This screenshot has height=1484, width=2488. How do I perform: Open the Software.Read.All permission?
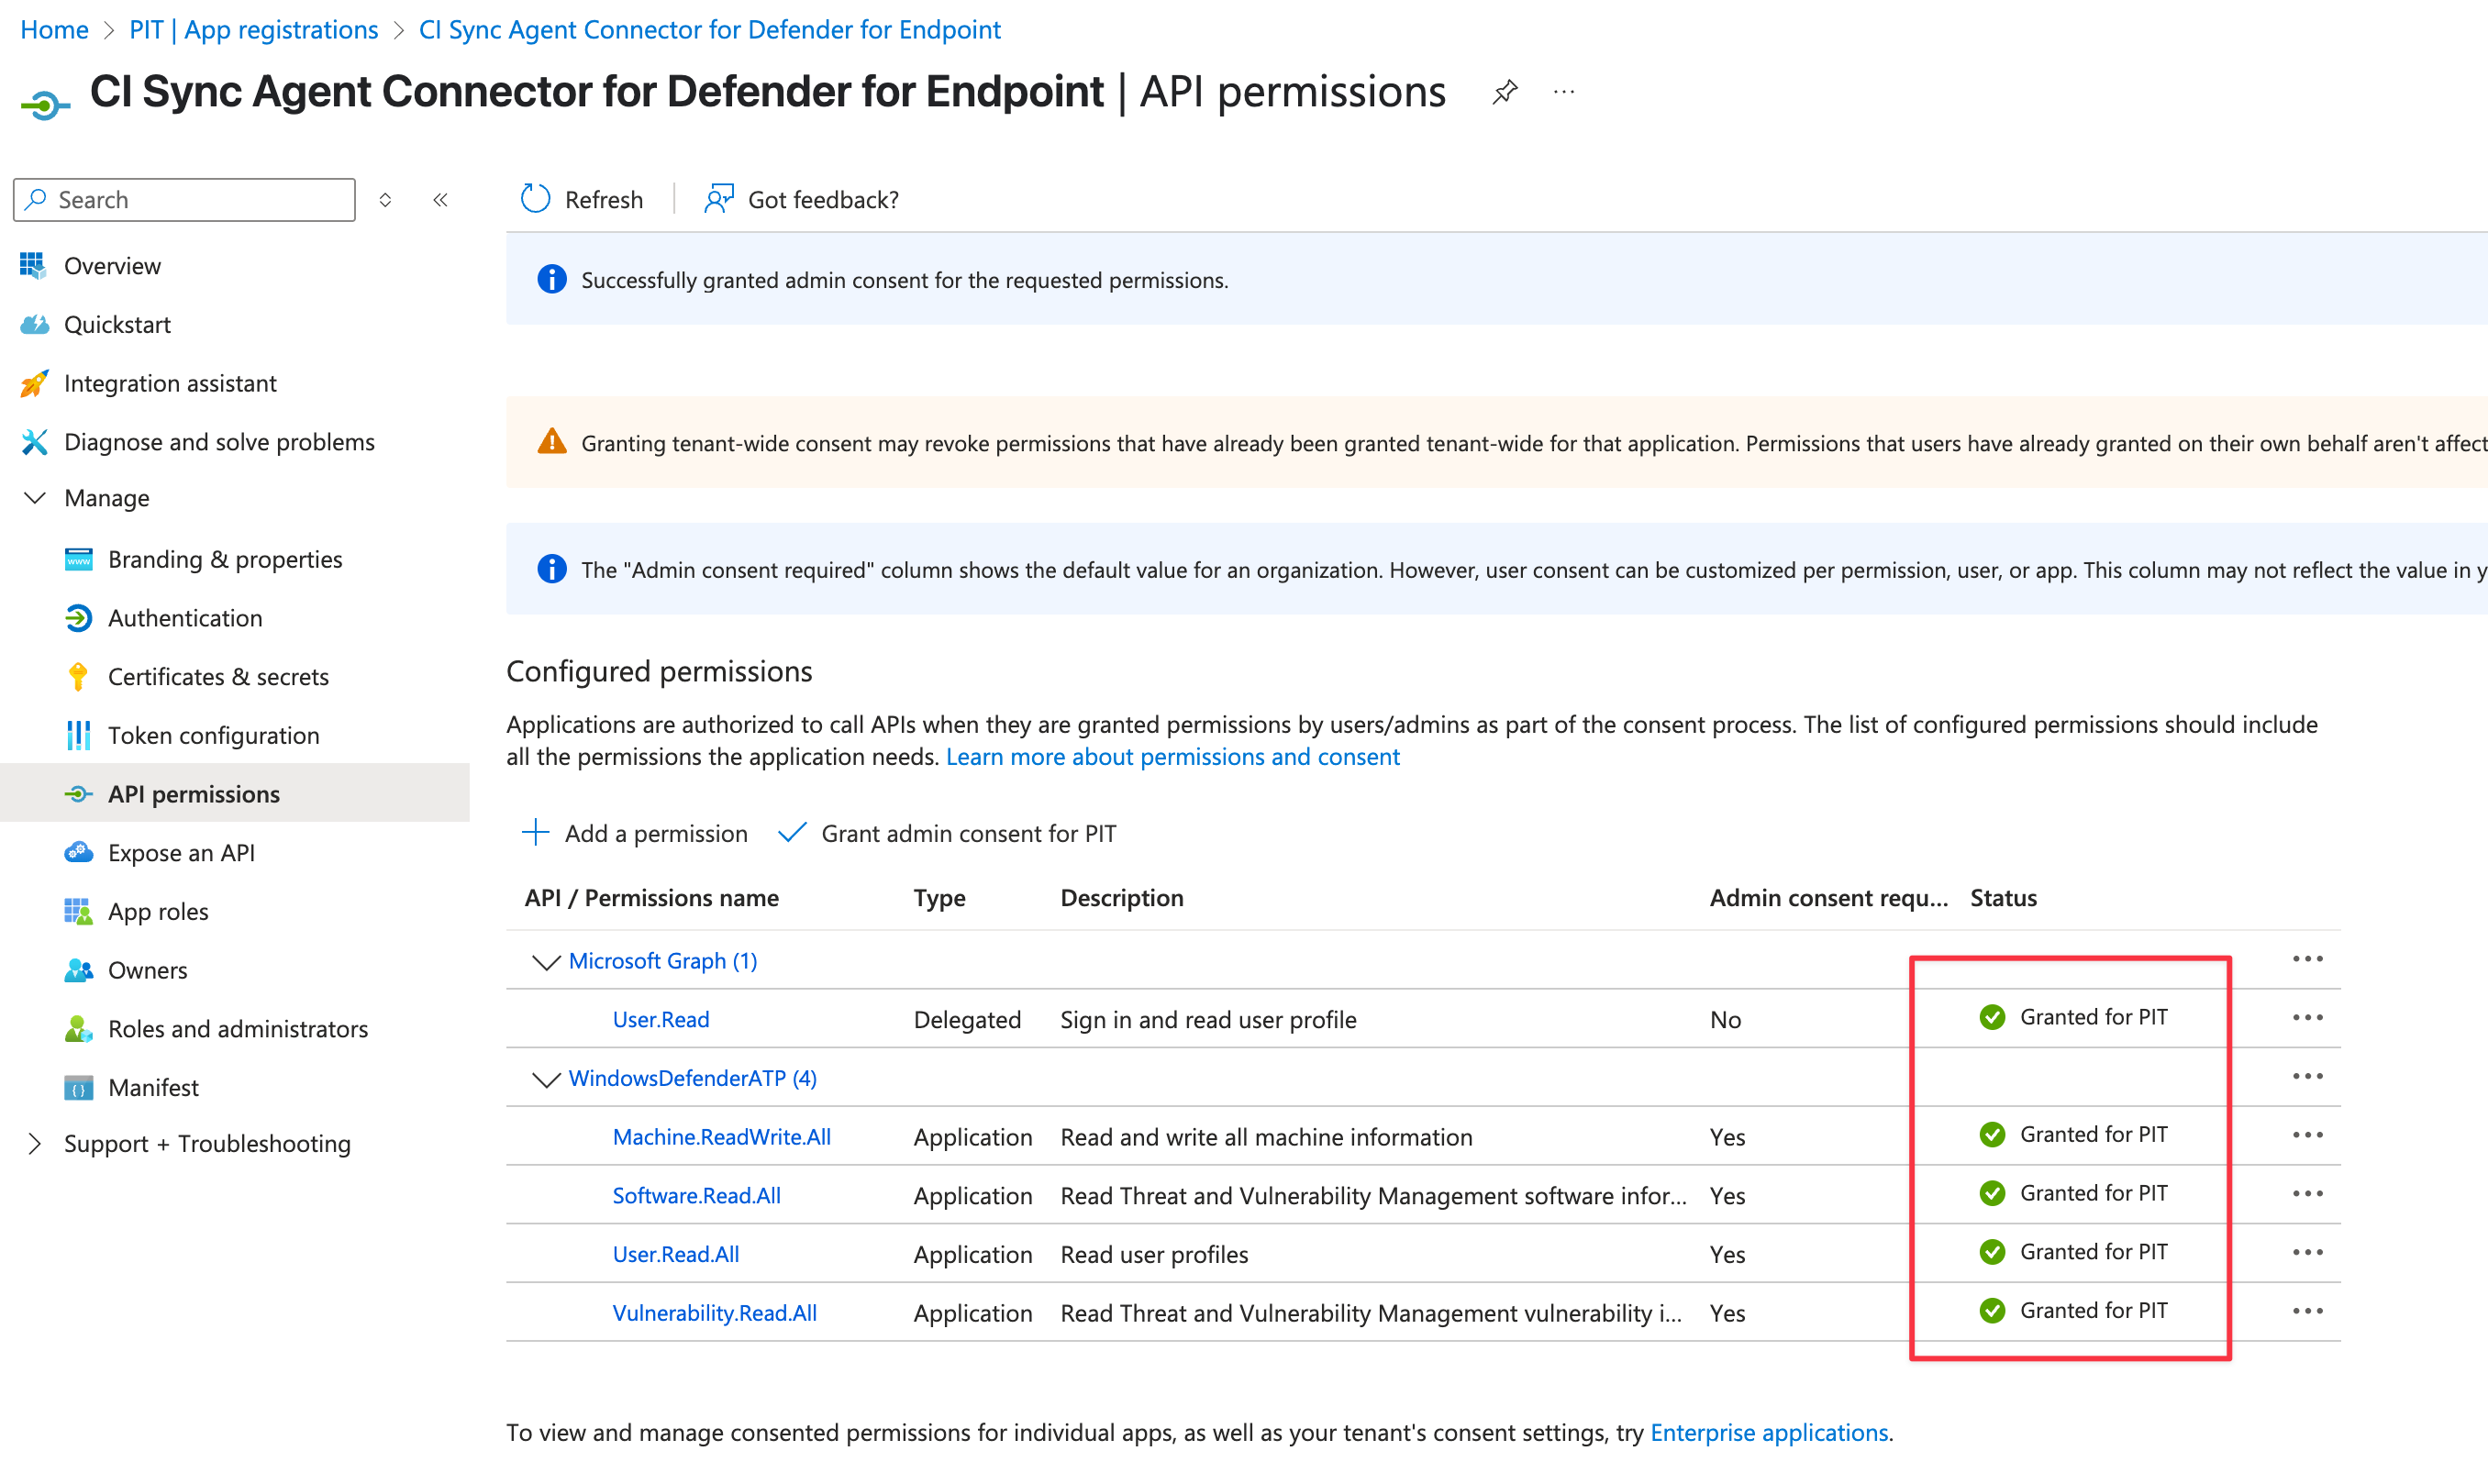coord(696,1196)
